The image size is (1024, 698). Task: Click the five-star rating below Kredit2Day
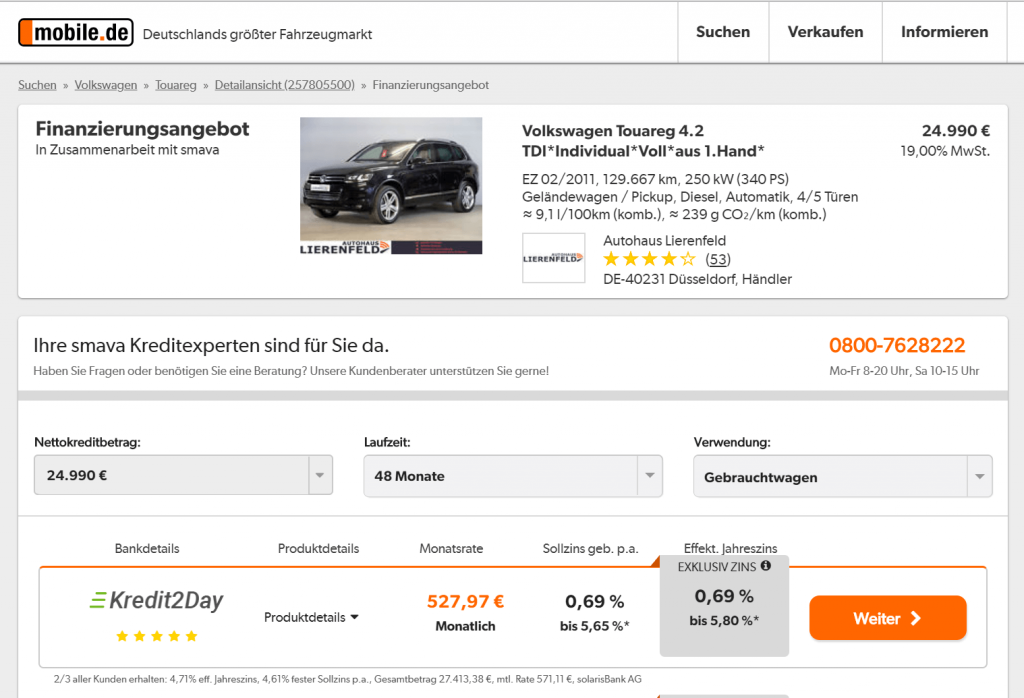(157, 634)
